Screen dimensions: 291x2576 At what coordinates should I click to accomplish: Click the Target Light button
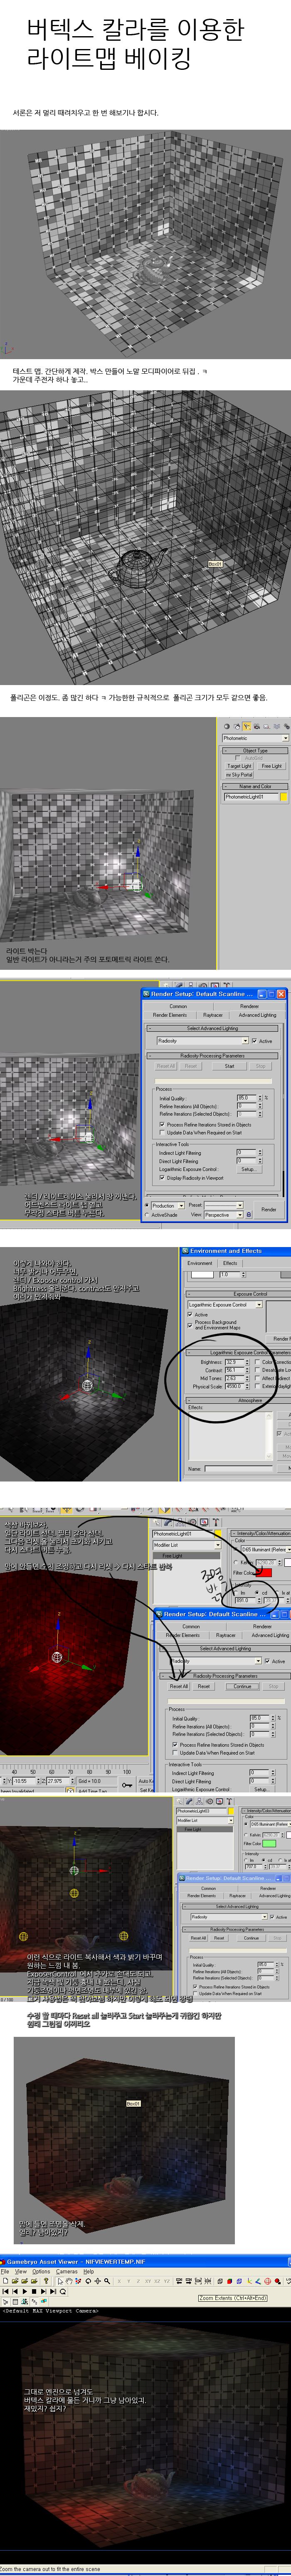point(239,766)
